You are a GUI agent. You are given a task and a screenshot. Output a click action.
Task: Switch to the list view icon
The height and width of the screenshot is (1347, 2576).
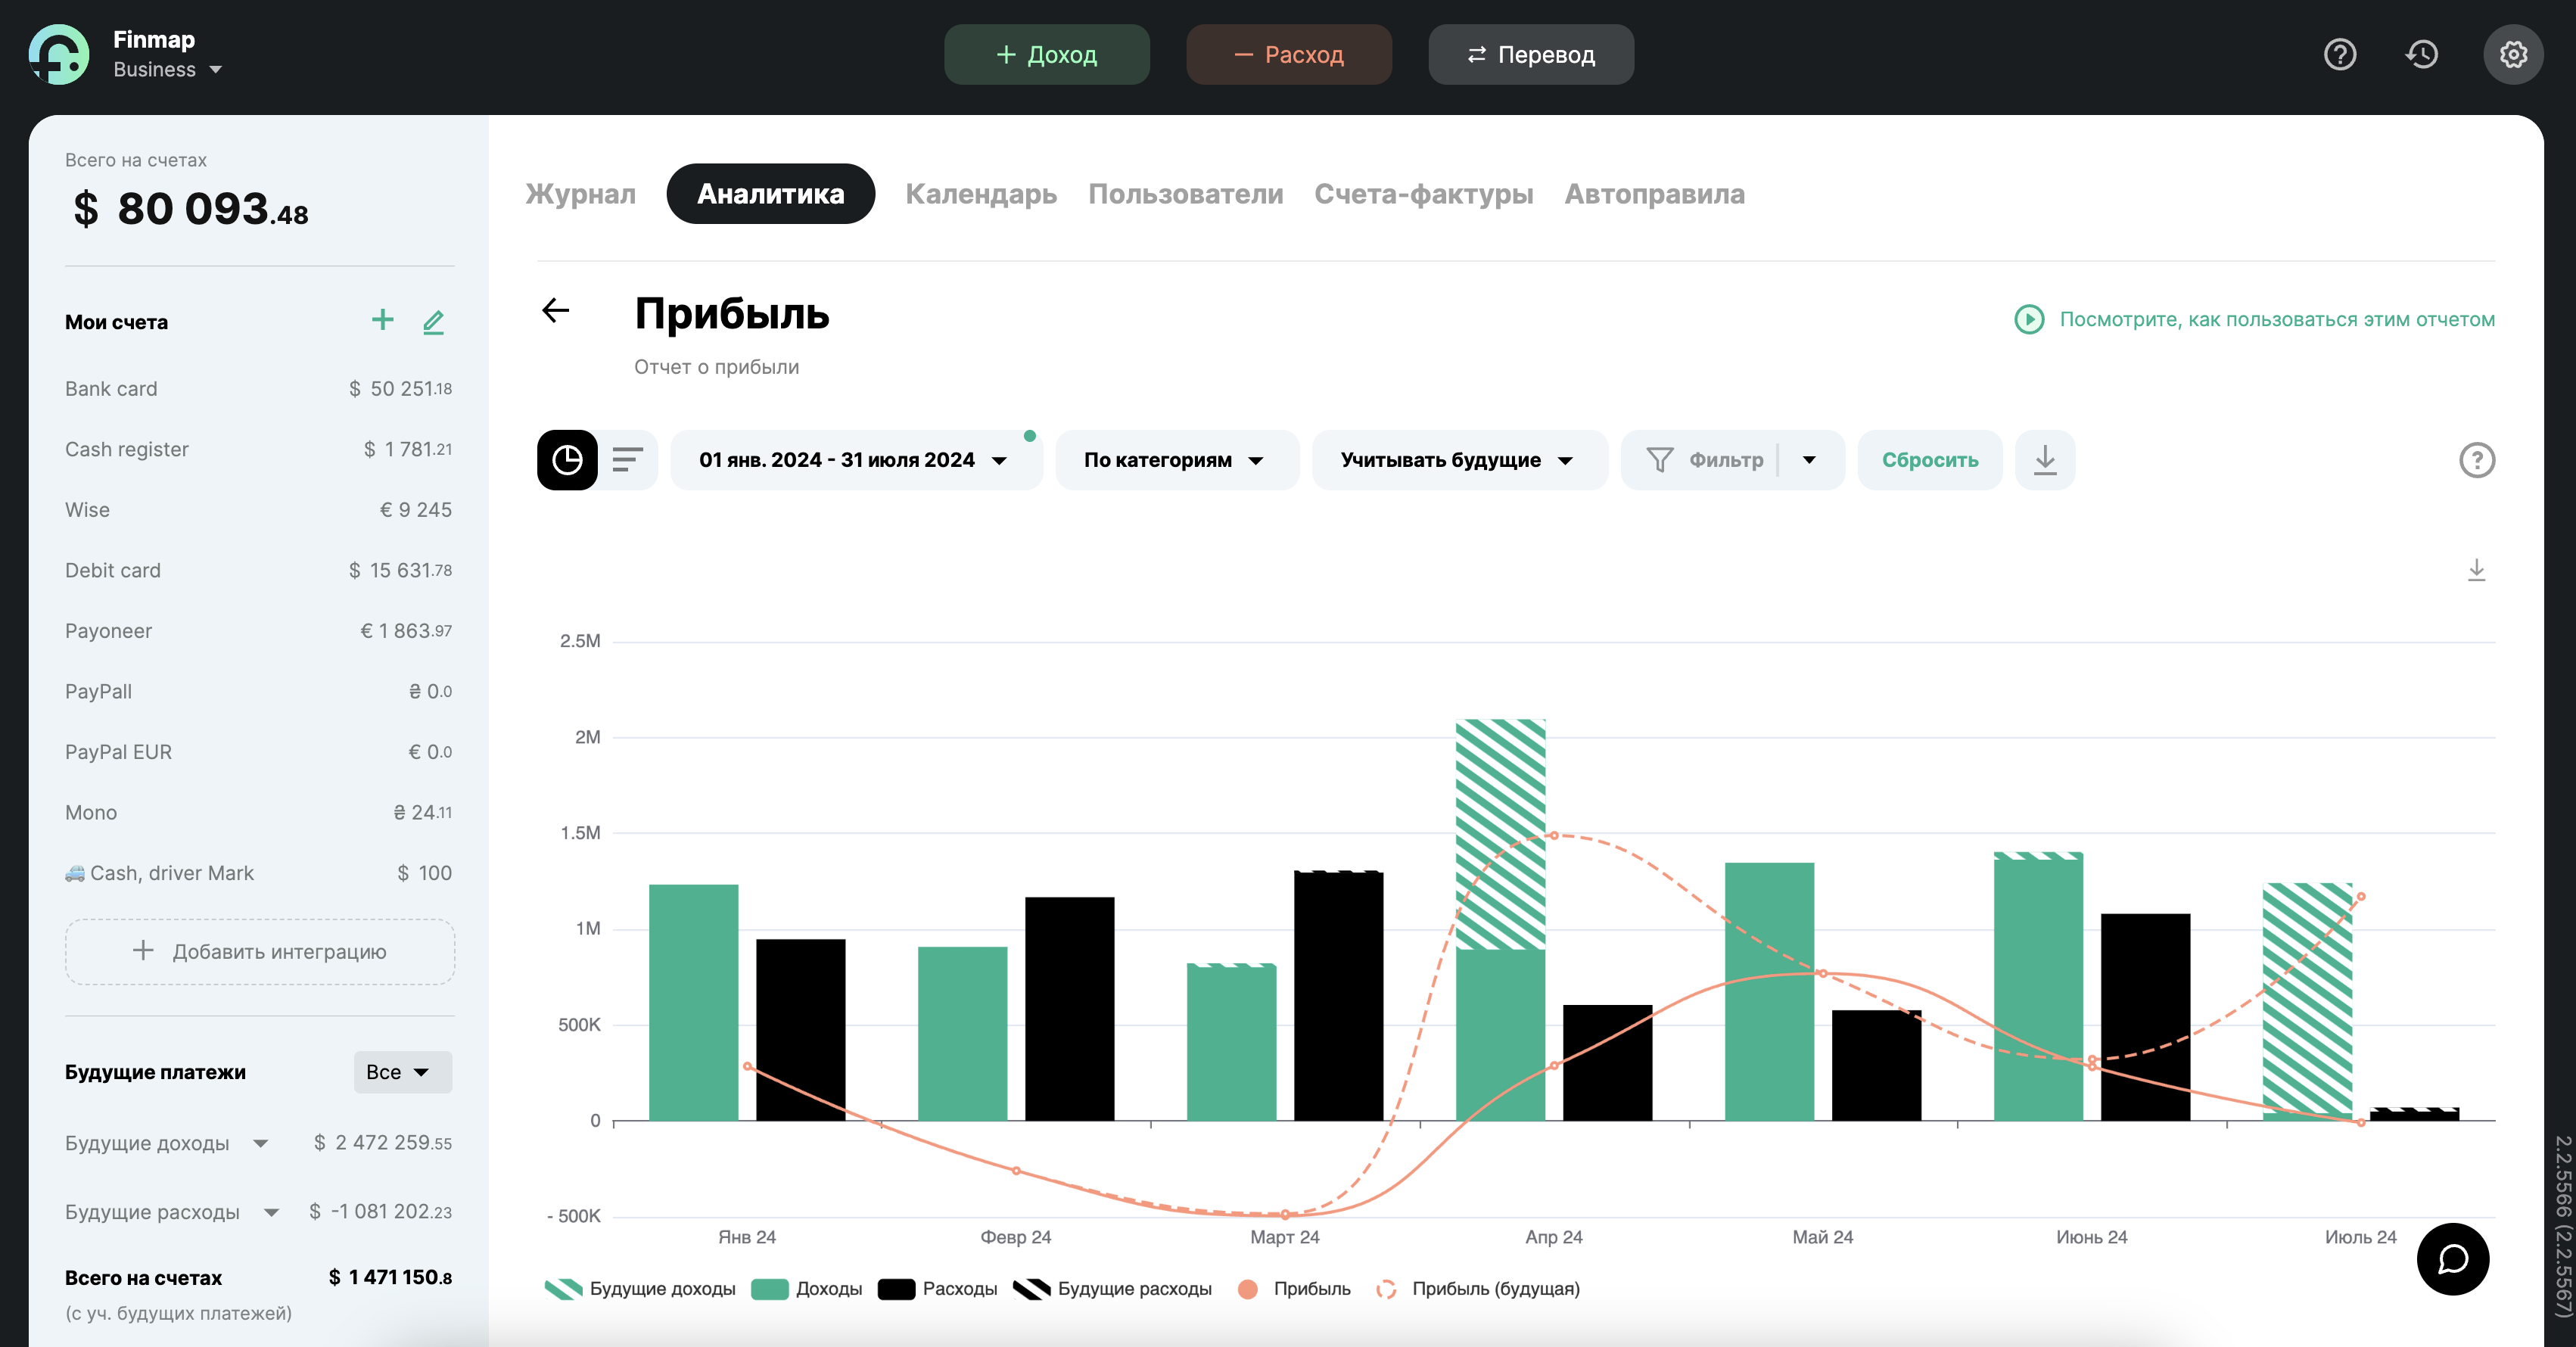627,460
